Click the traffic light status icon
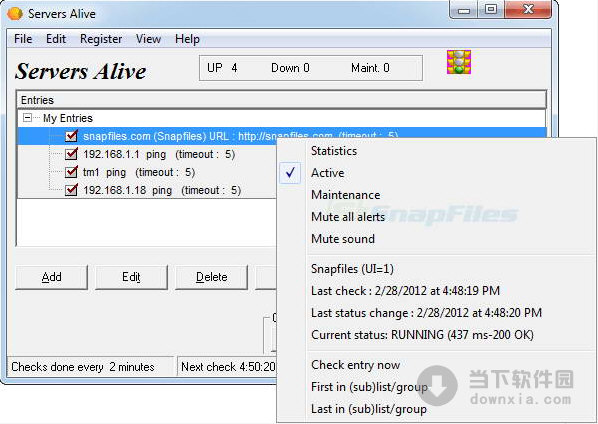Screen dimensions: 598x424 point(459,62)
